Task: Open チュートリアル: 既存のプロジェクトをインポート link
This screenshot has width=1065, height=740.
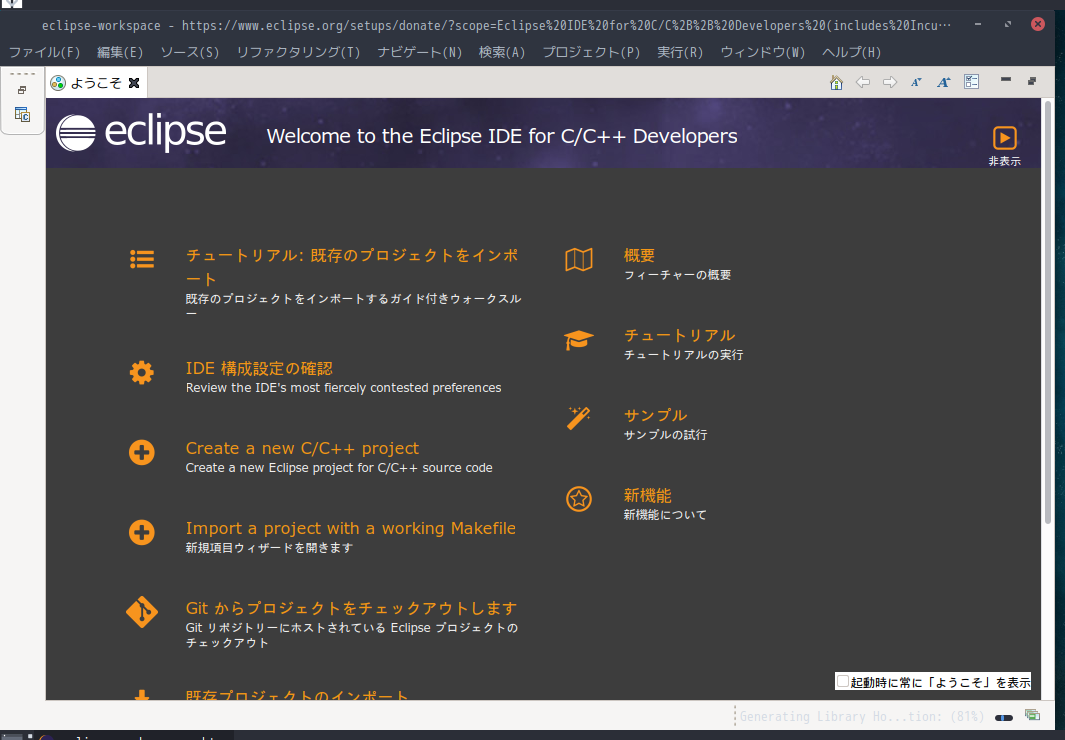Action: (x=352, y=267)
